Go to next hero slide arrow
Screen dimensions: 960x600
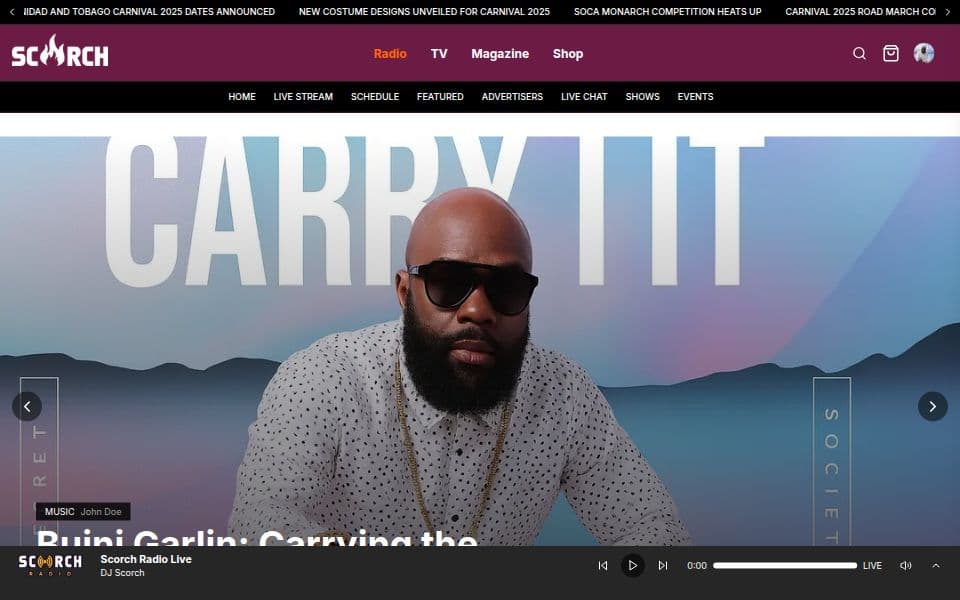pyautogui.click(x=932, y=406)
